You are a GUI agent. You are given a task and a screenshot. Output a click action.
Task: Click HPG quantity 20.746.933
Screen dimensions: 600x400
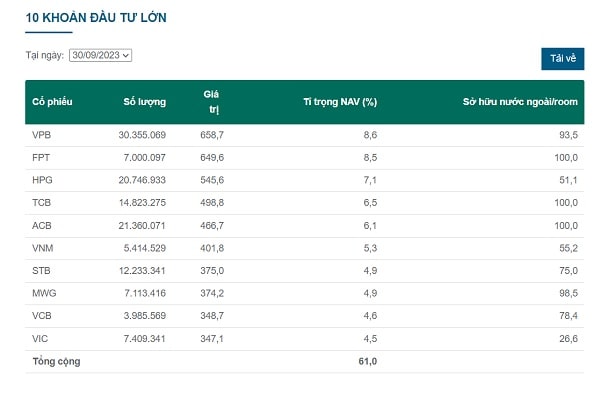coord(142,180)
